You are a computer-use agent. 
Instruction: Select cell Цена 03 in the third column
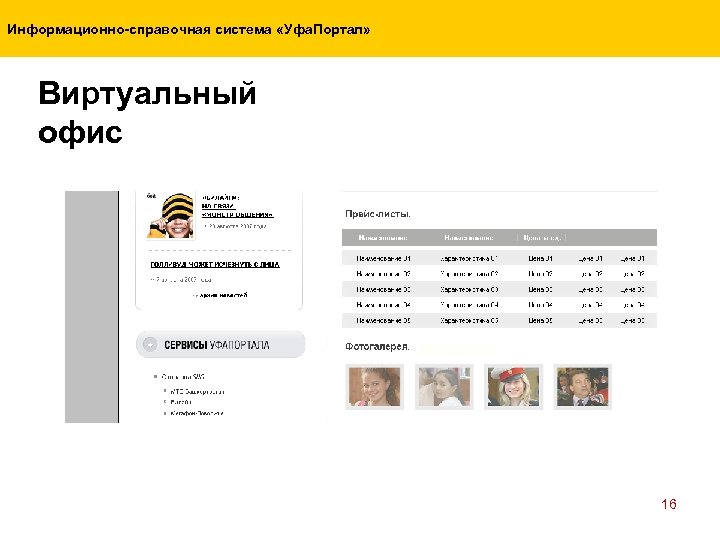click(540, 290)
